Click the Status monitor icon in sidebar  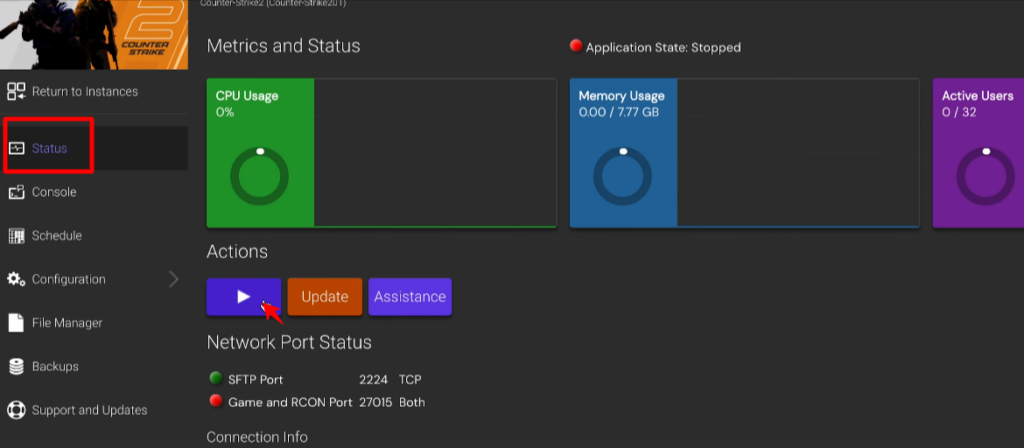[x=16, y=148]
